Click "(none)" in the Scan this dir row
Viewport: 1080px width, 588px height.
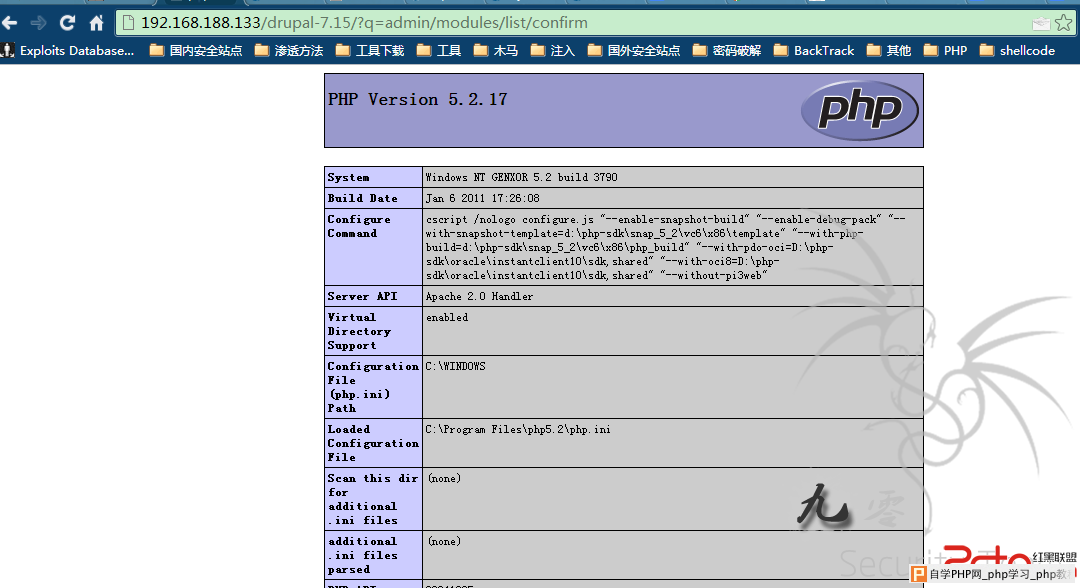[444, 479]
